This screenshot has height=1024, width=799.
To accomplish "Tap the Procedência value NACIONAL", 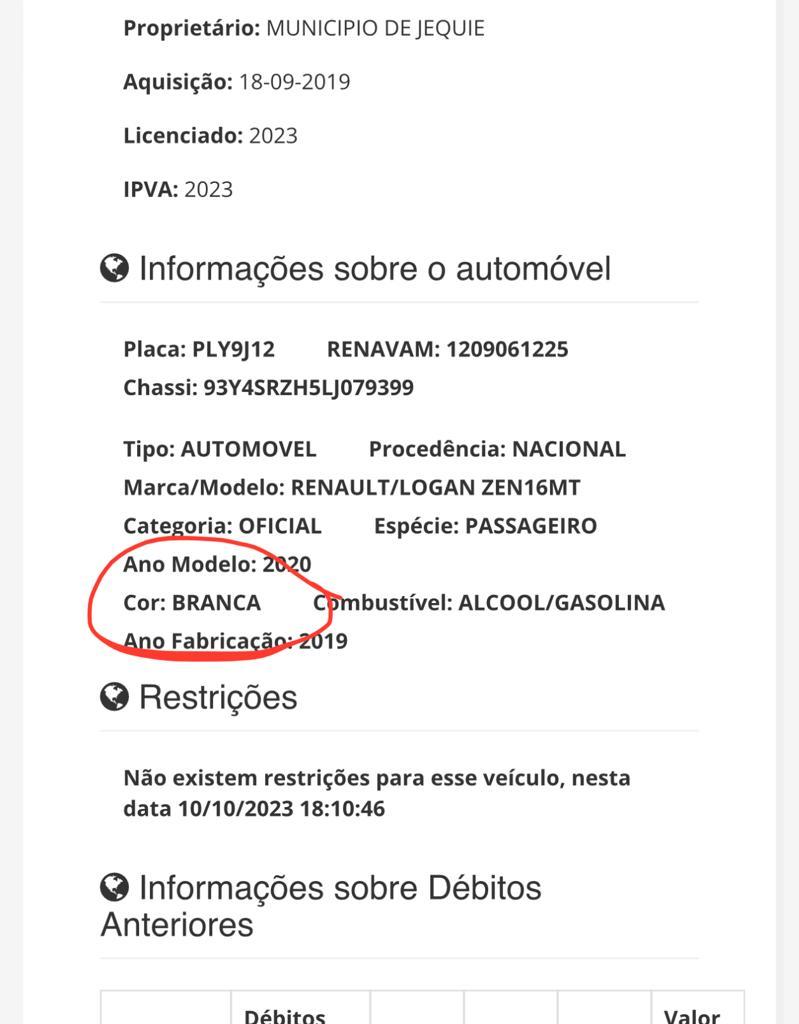I will [569, 449].
